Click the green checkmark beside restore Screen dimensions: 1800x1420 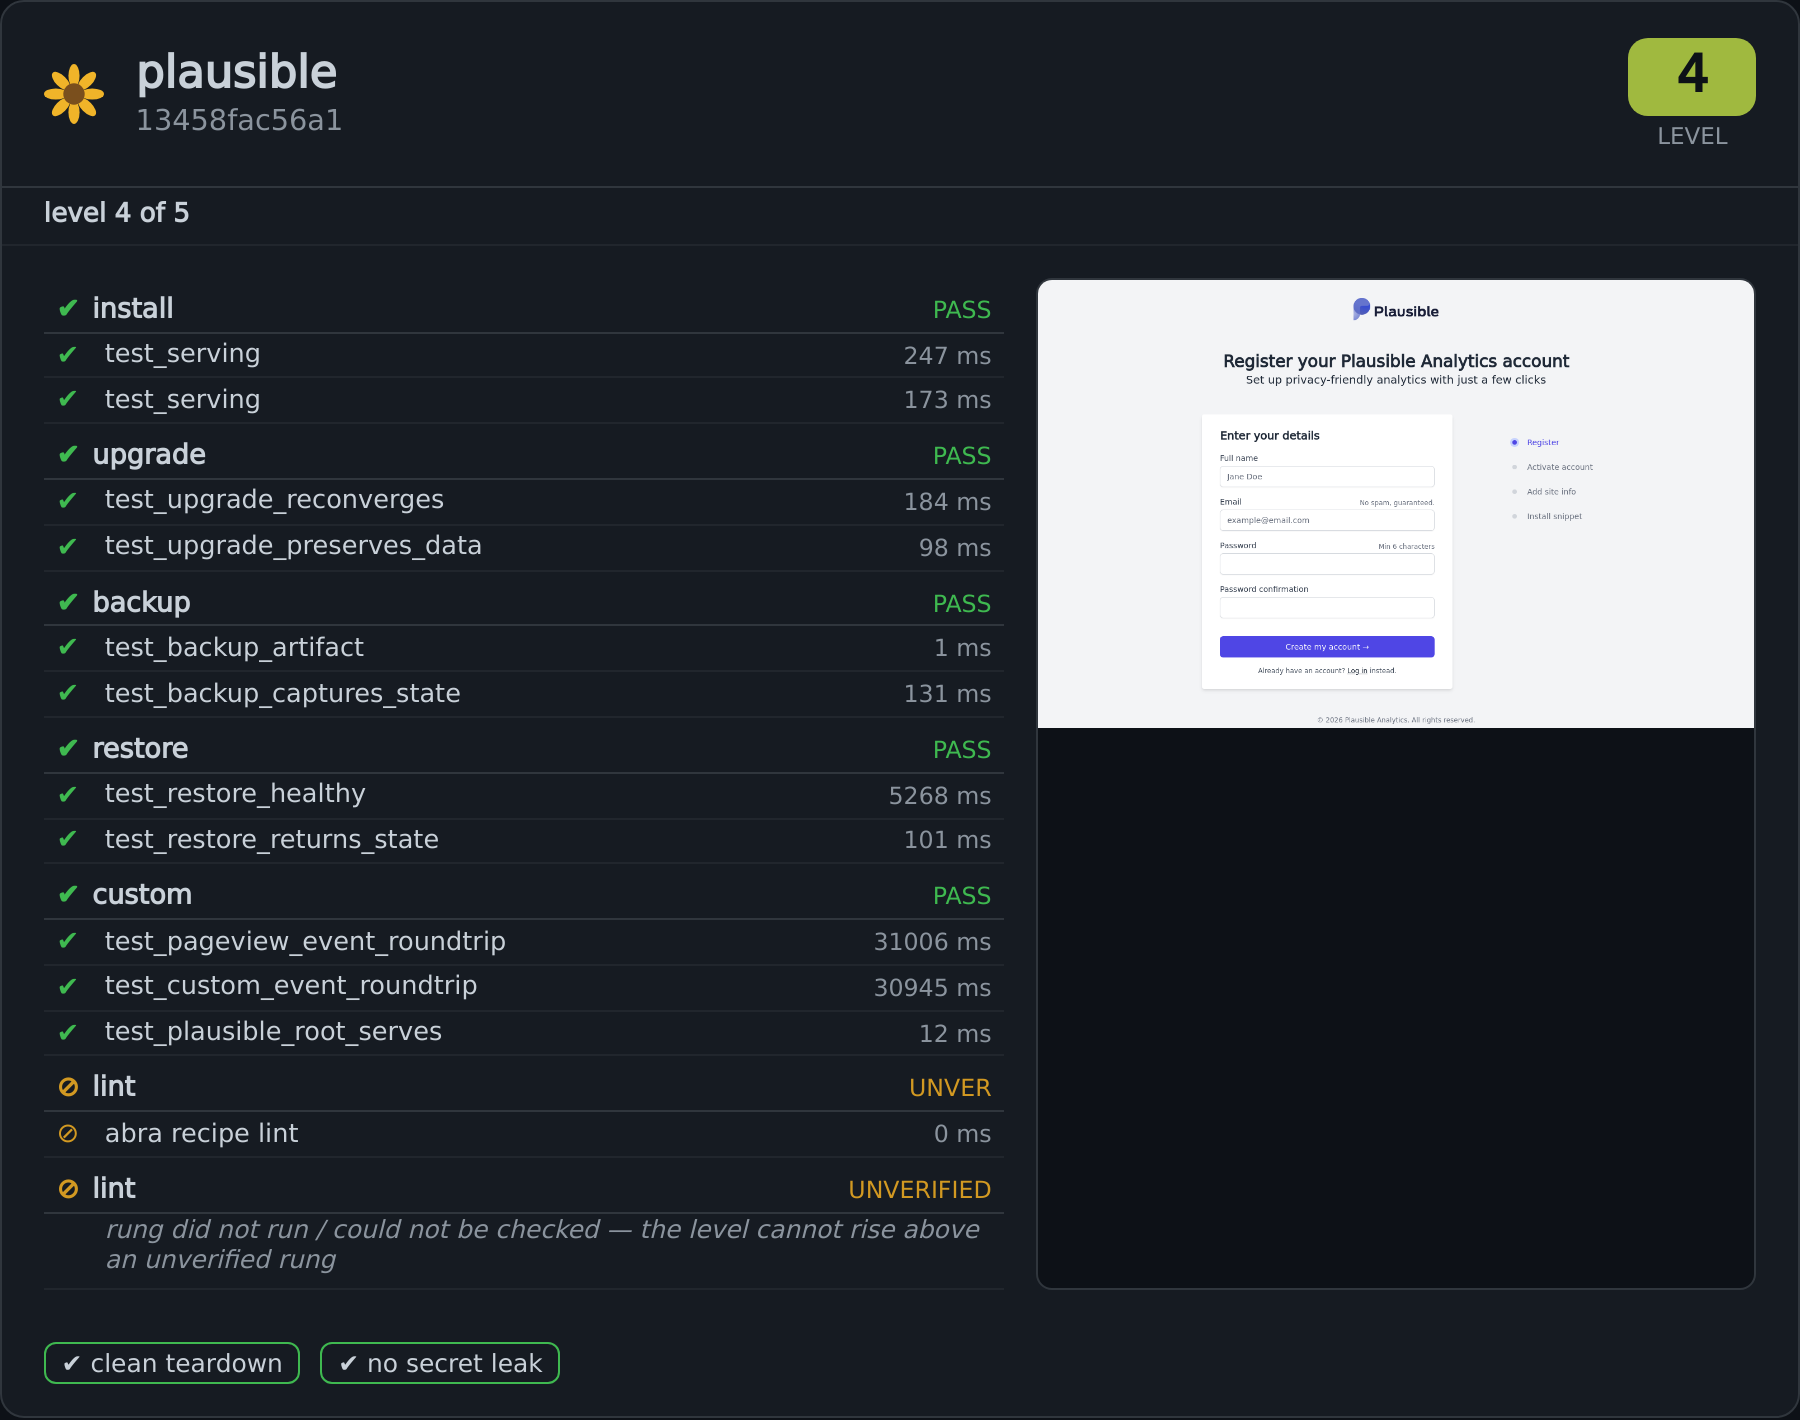coord(68,748)
